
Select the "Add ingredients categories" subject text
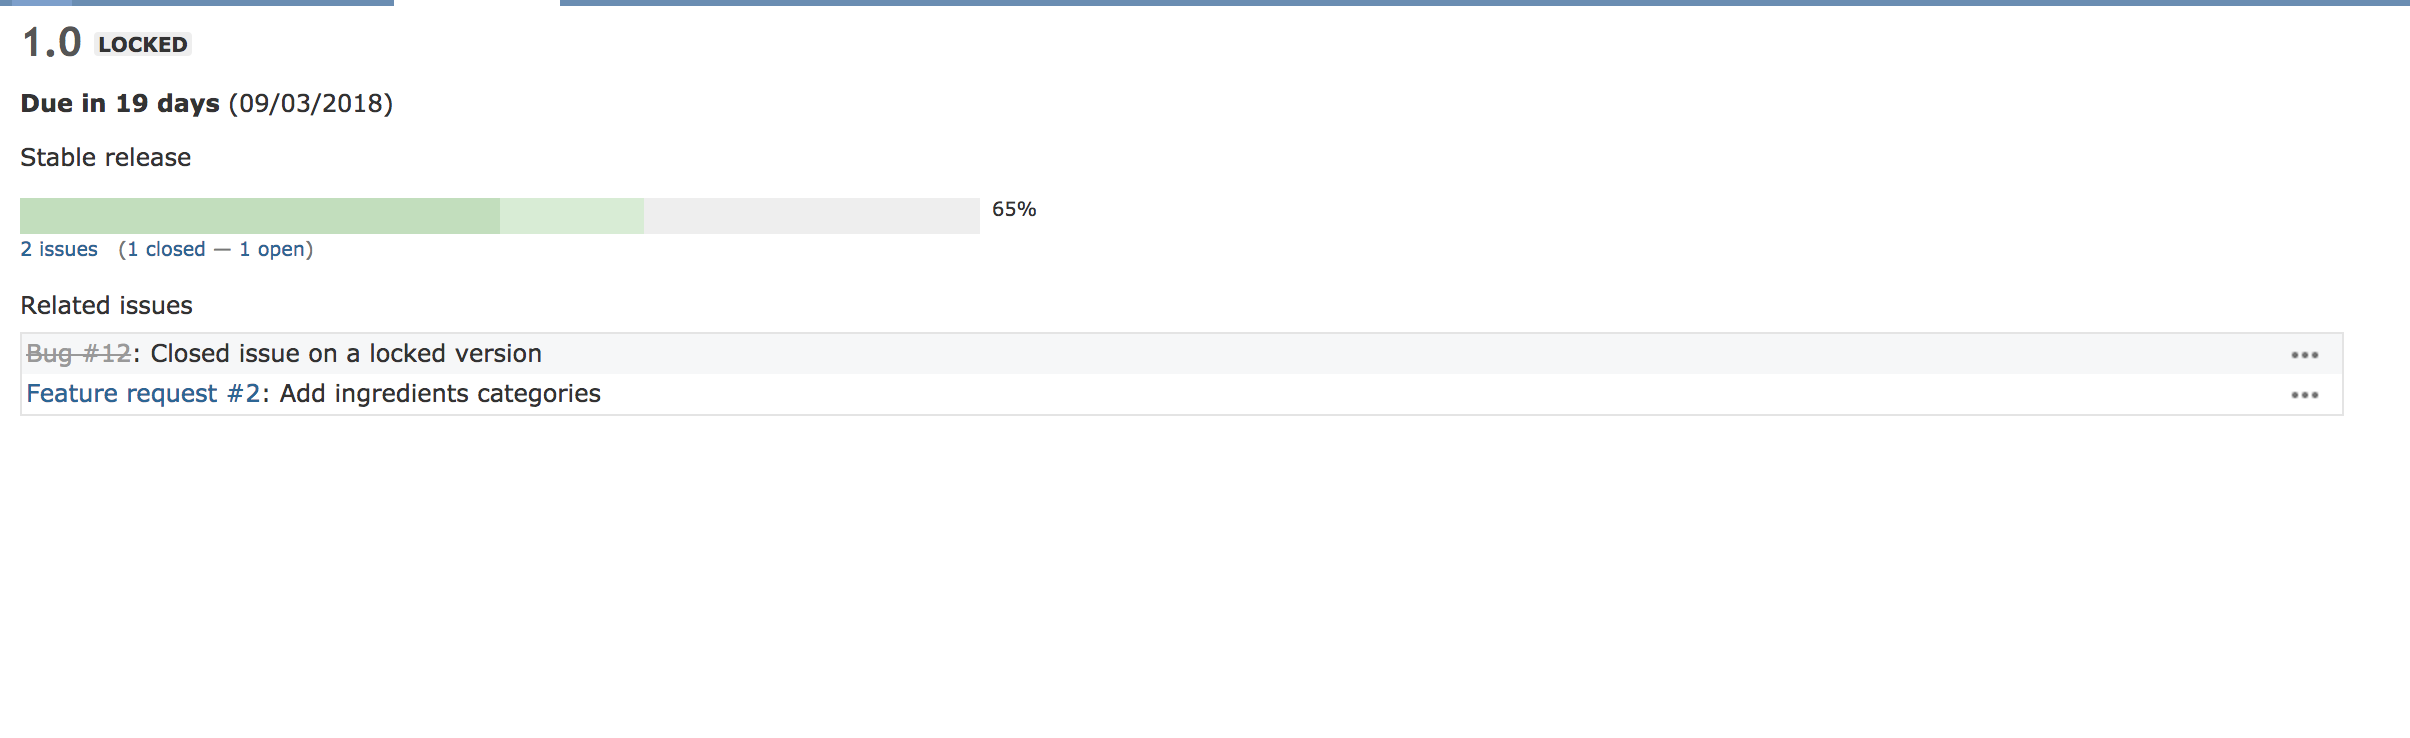tap(440, 393)
